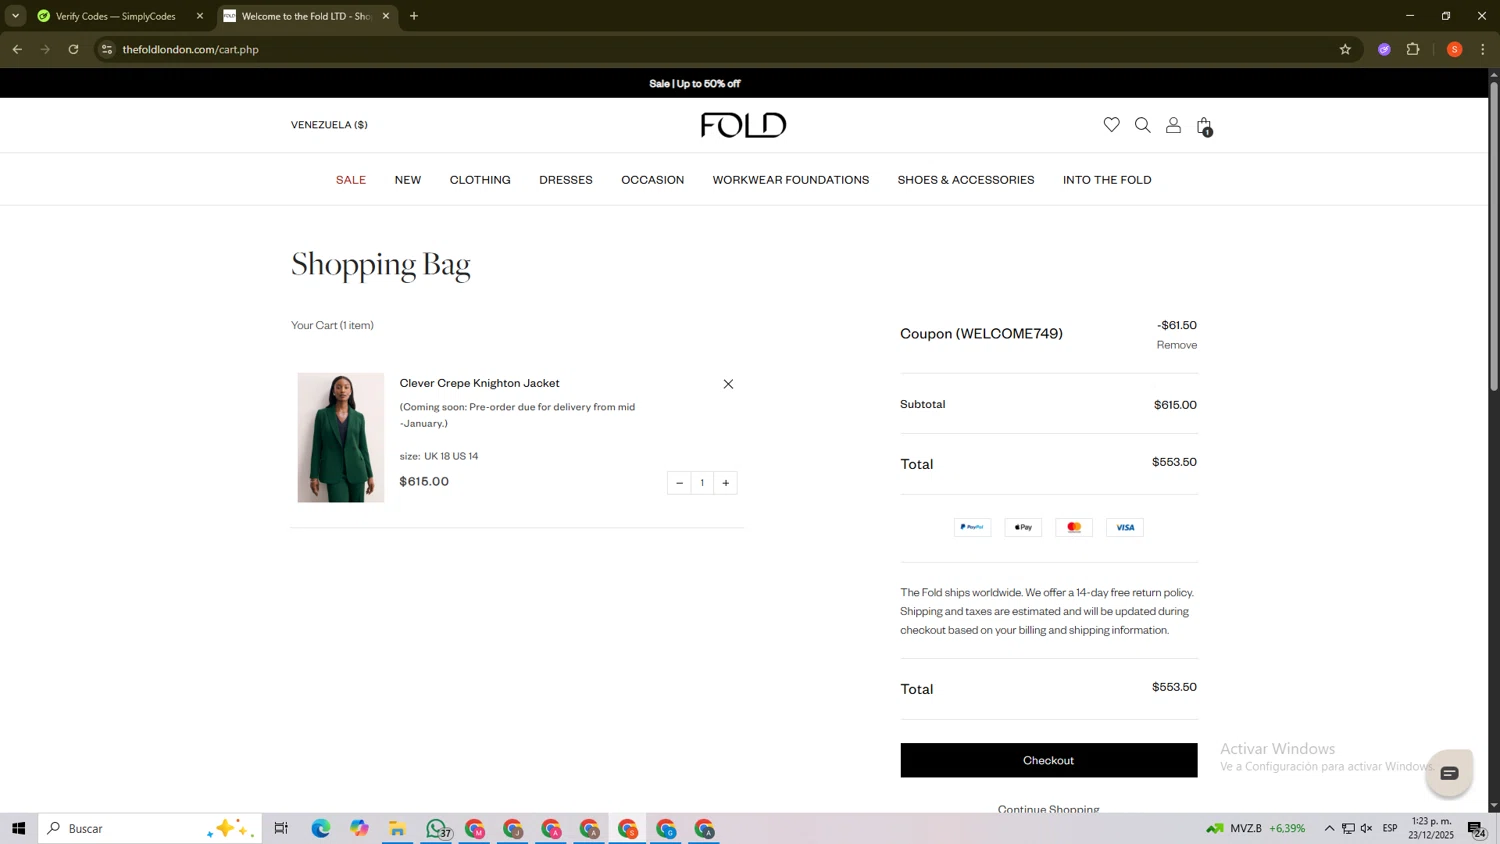Open the OCCASION menu
Image resolution: width=1500 pixels, height=844 pixels.
[652, 180]
